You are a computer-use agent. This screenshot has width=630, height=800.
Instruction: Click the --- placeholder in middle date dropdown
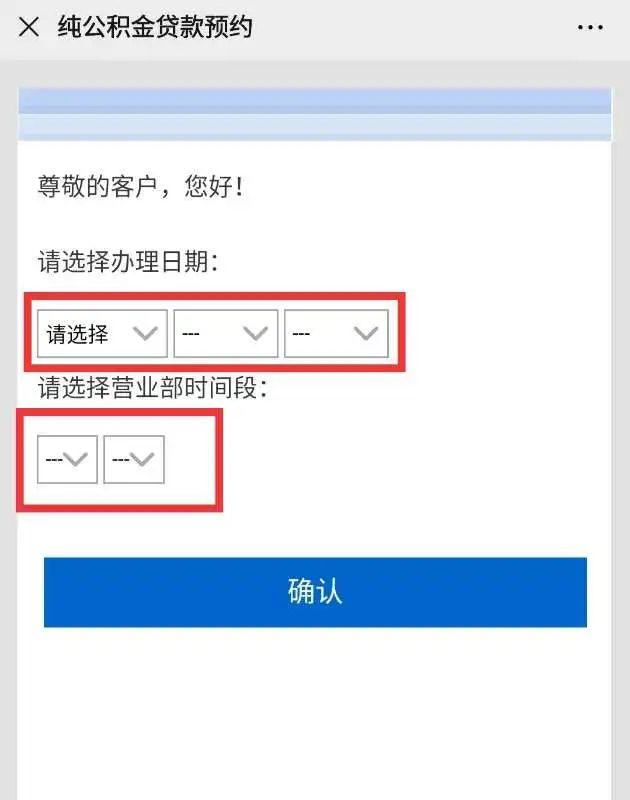click(x=190, y=334)
